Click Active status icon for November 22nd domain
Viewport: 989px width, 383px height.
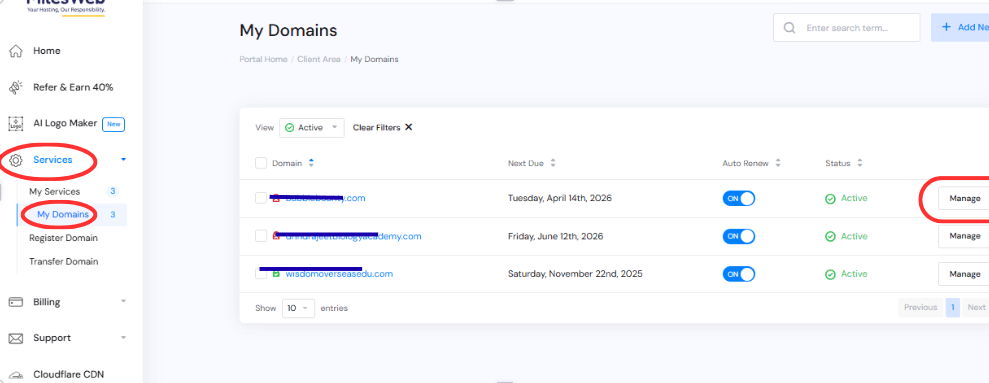point(830,274)
